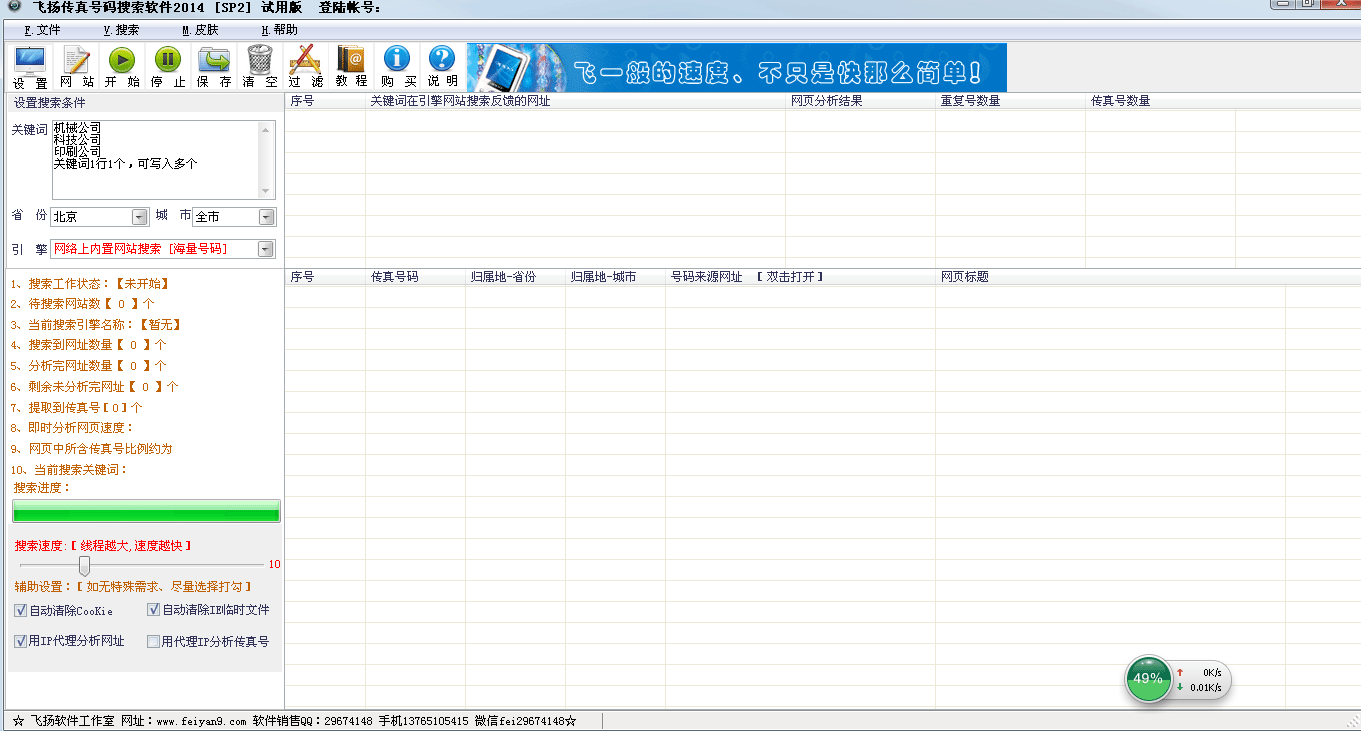Click the blue advertising banner image
This screenshot has width=1361, height=731.
[737, 67]
